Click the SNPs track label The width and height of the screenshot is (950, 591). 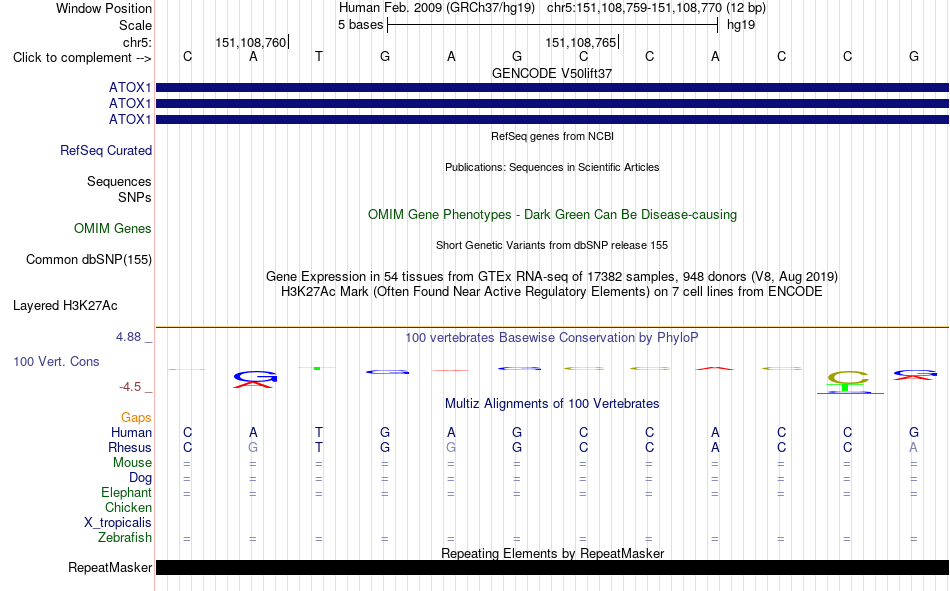(x=135, y=198)
